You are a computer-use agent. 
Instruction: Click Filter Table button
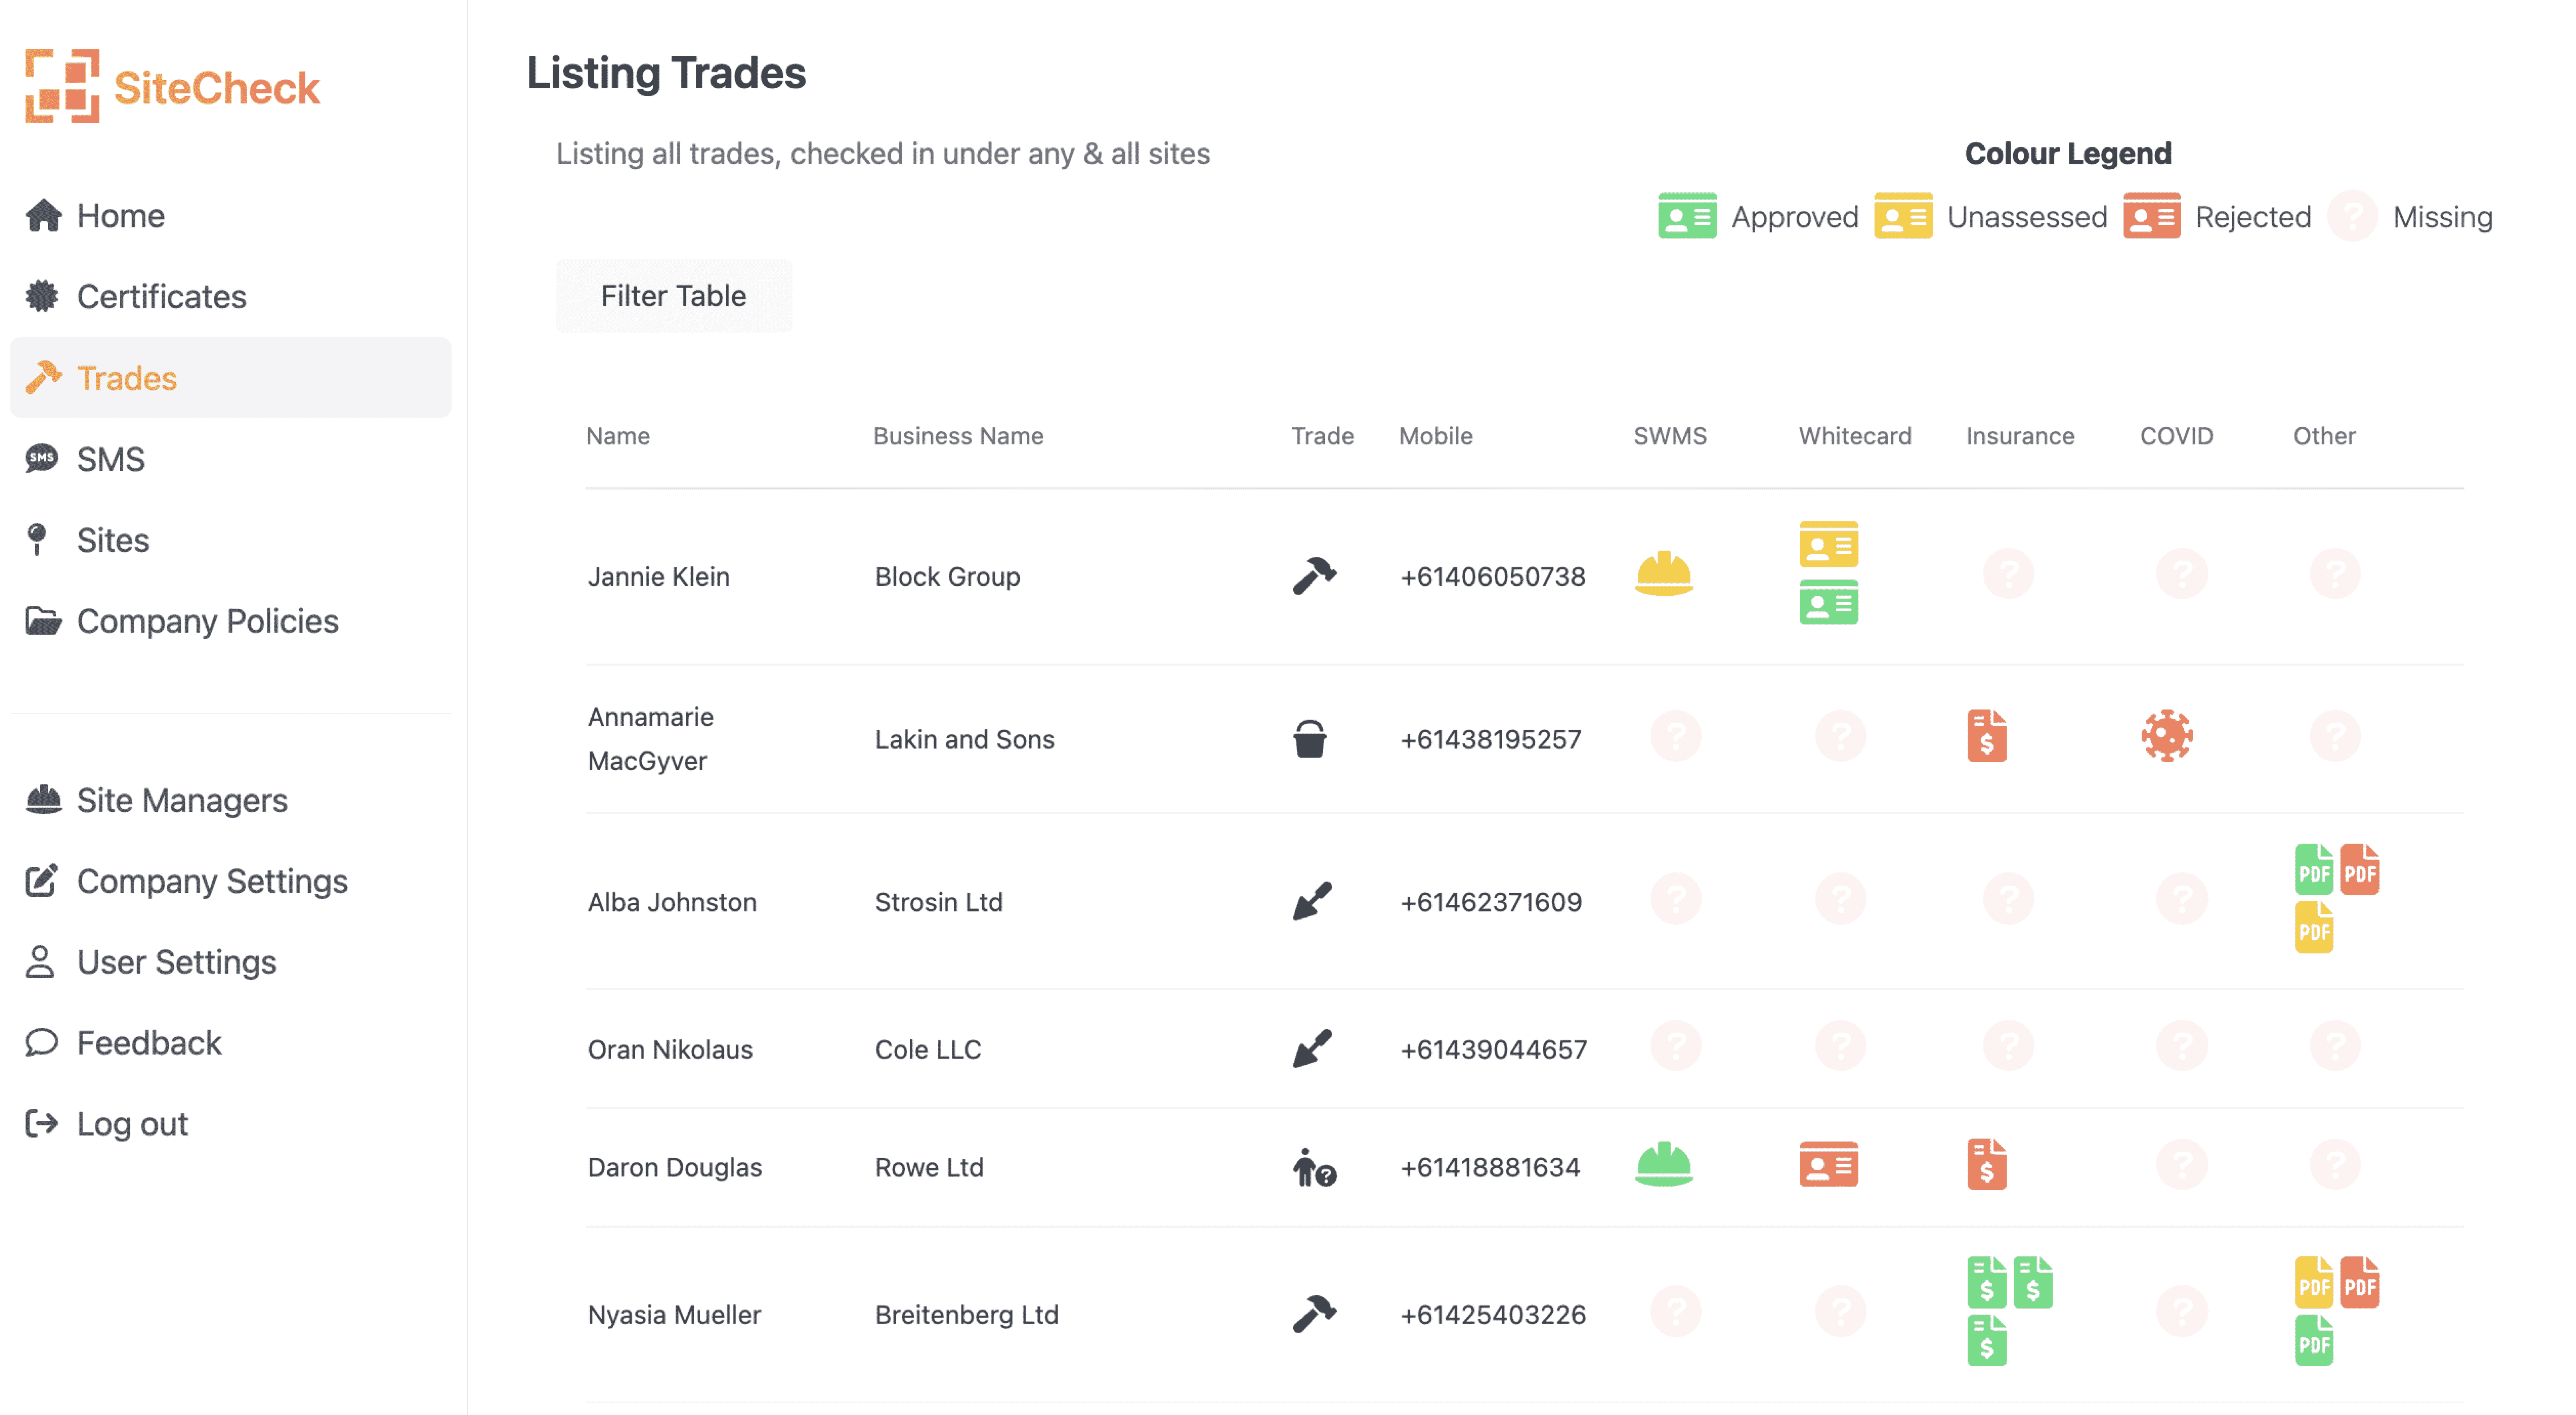point(673,296)
